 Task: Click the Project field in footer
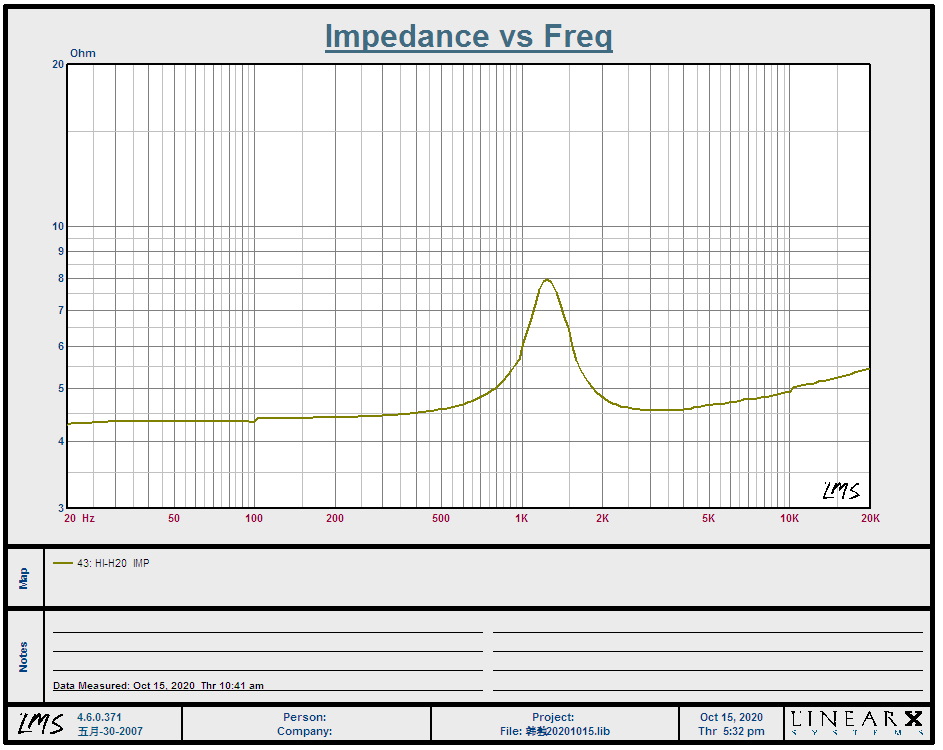[x=553, y=717]
